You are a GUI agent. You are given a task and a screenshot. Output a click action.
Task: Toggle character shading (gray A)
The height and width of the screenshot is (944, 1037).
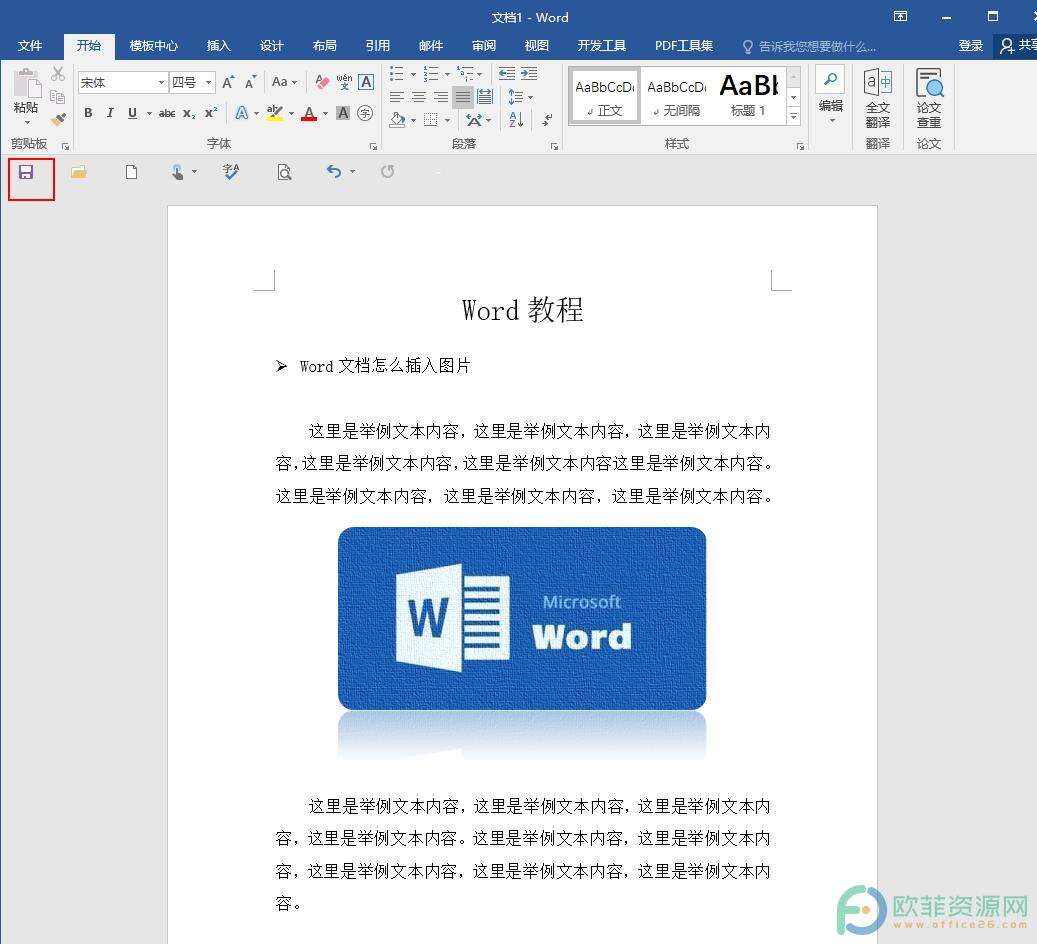343,113
